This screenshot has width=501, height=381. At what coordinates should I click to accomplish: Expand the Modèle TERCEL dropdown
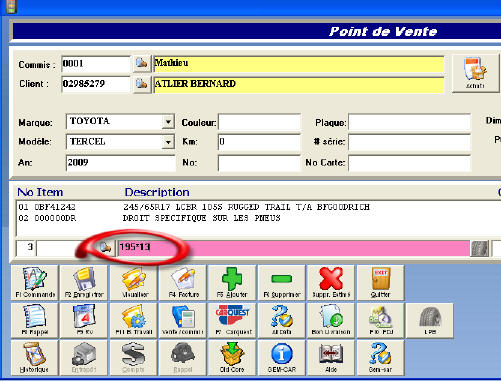[168, 142]
